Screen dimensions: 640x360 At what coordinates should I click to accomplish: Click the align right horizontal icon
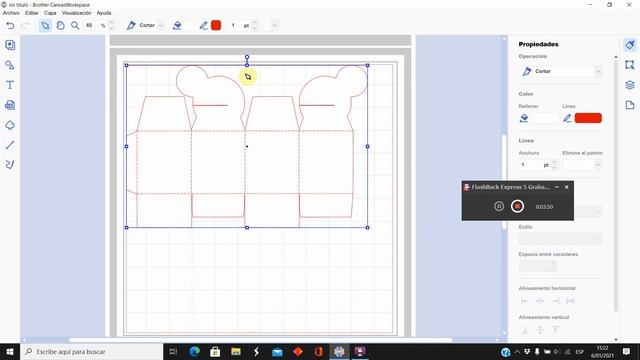(555, 301)
